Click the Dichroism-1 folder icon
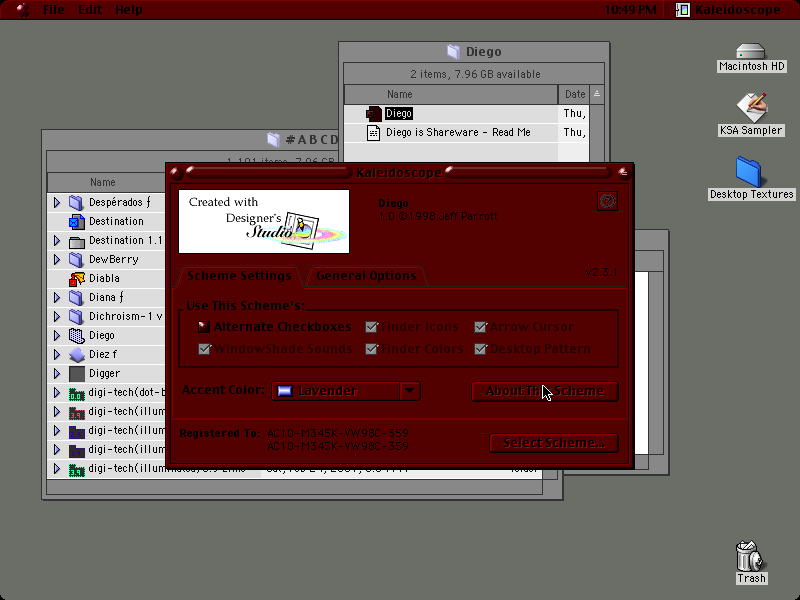Screen dimensions: 800x600 (76, 316)
